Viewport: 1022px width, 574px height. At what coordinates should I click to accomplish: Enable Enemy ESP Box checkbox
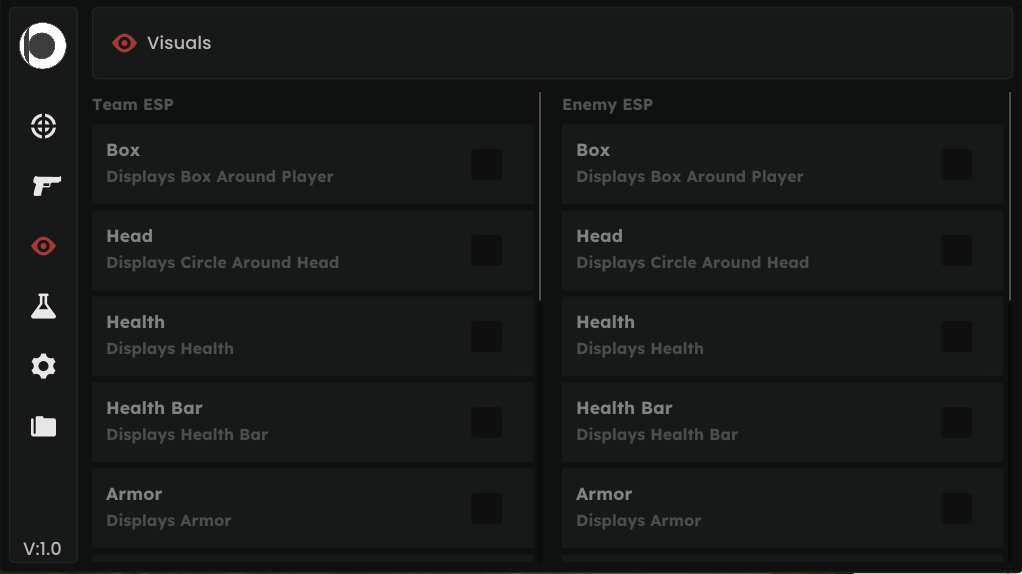pos(956,165)
